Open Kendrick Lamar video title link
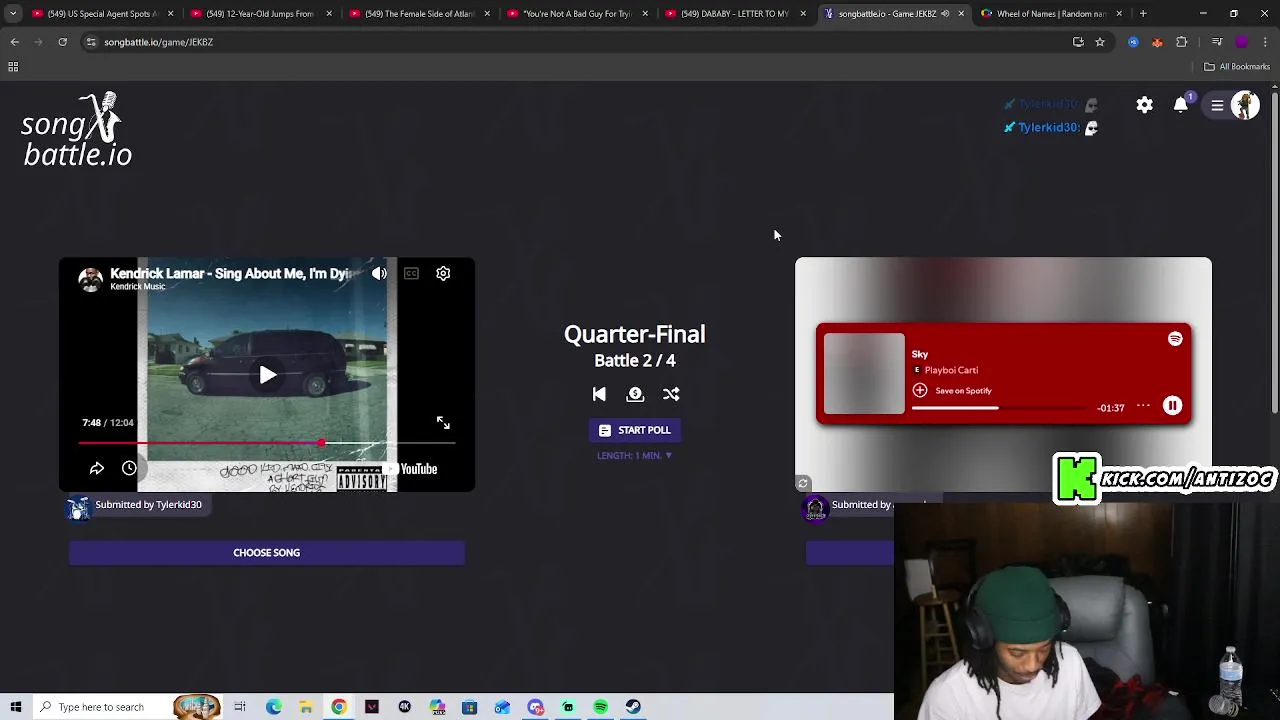This screenshot has height=720, width=1280. (230, 273)
